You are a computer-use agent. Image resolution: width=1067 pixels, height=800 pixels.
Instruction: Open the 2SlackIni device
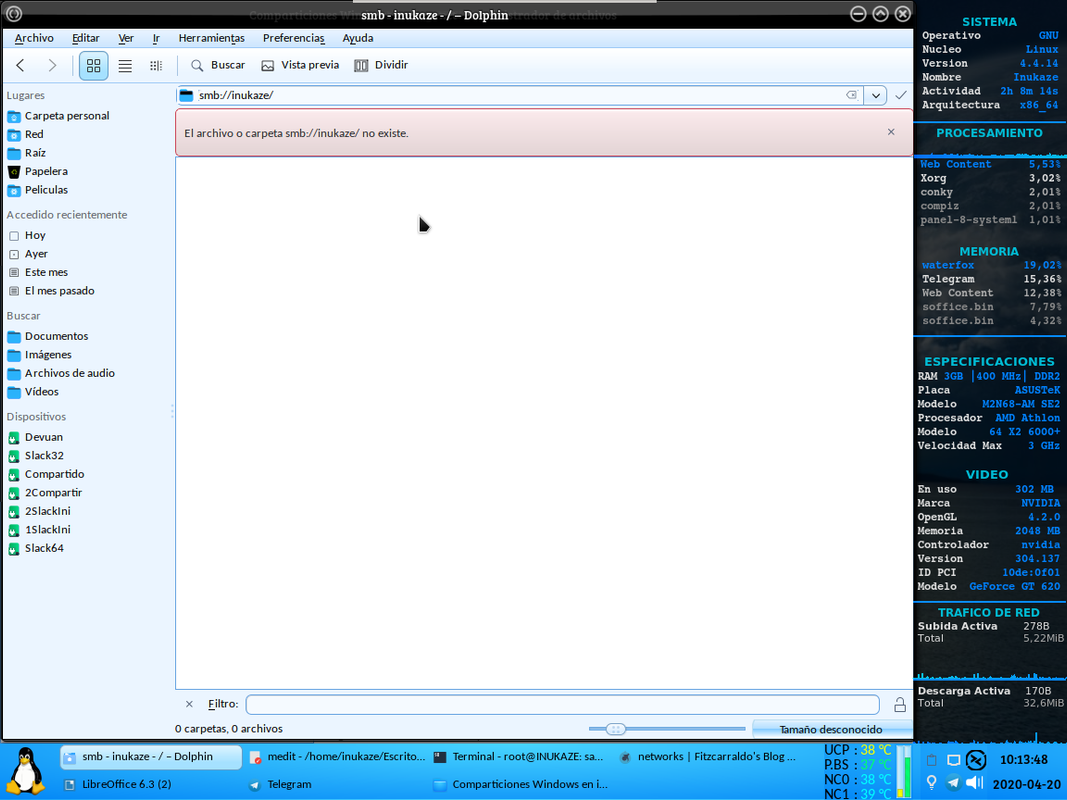[x=39, y=511]
